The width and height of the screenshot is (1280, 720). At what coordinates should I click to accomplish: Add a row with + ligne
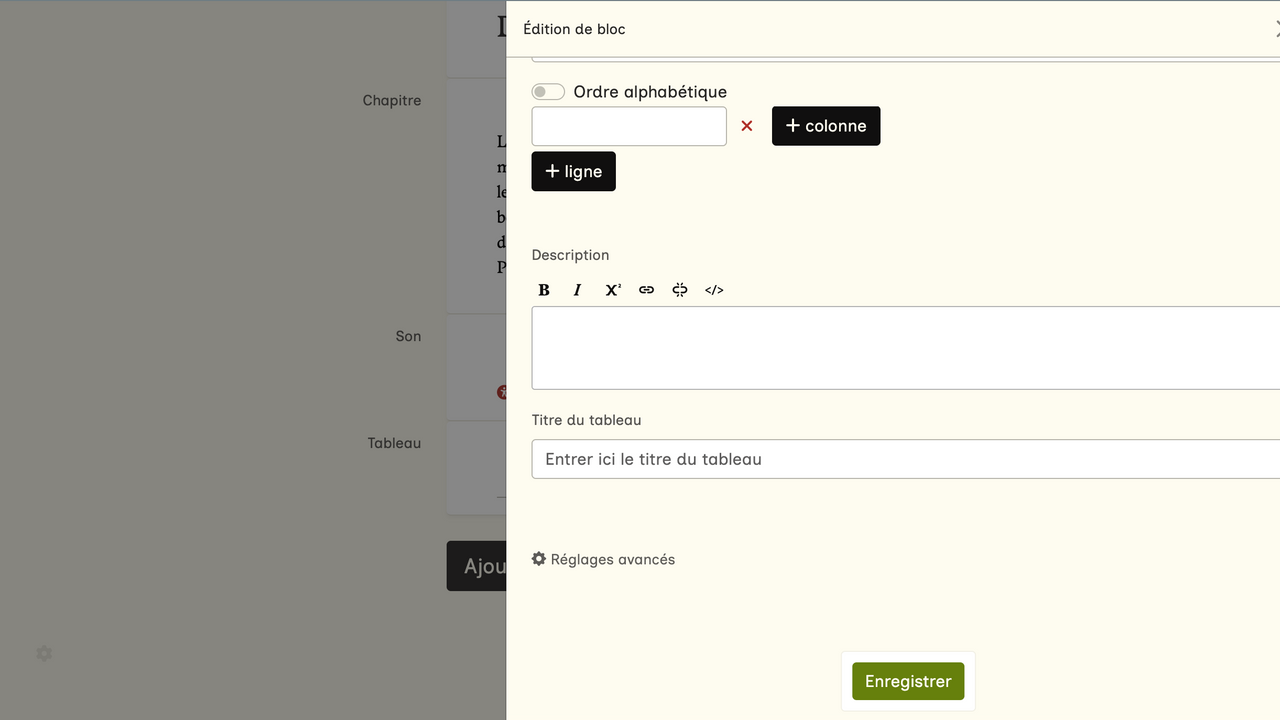[573, 171]
